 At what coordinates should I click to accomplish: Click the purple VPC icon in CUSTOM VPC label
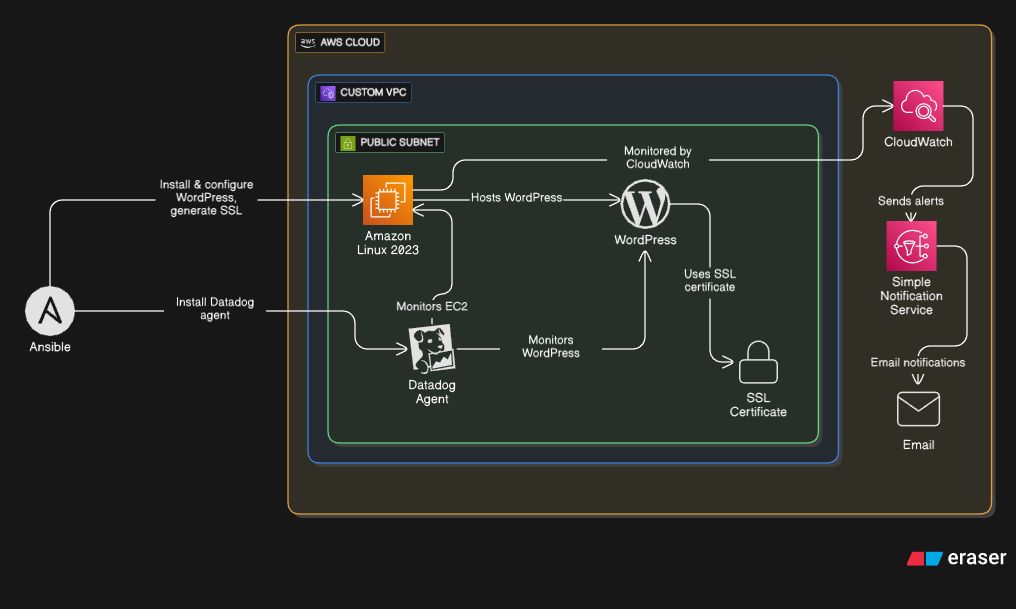[x=328, y=93]
